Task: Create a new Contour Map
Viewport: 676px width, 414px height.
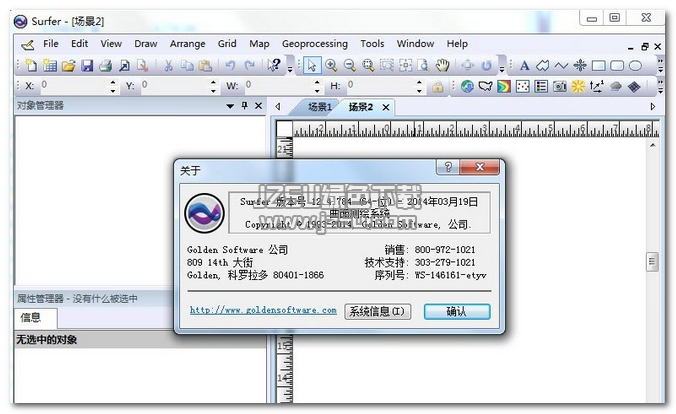Action: pos(504,87)
